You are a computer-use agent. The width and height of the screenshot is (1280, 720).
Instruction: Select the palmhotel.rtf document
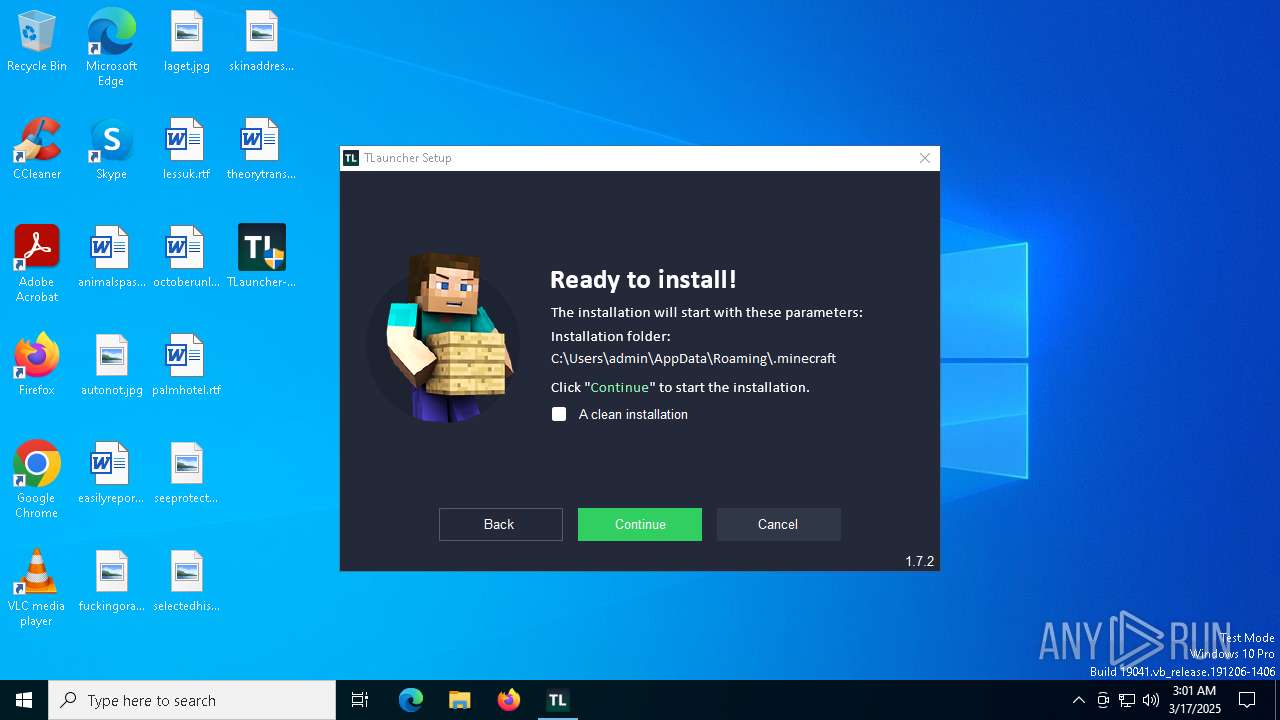tap(187, 366)
